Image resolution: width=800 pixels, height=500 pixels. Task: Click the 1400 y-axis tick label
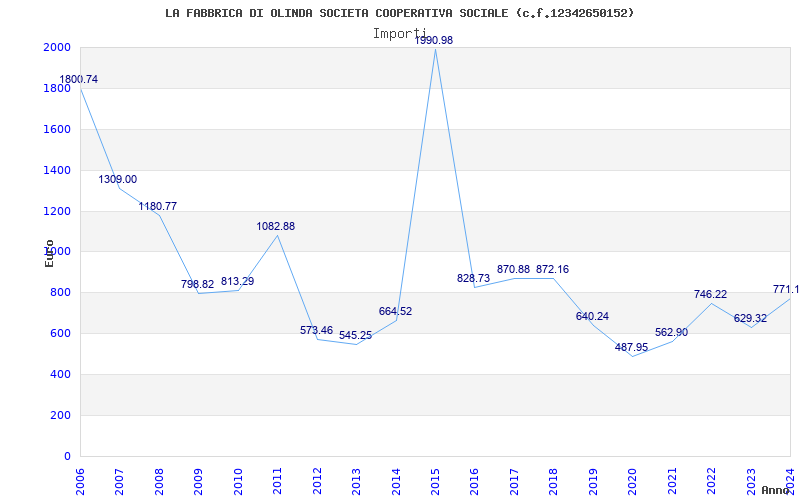click(x=58, y=170)
